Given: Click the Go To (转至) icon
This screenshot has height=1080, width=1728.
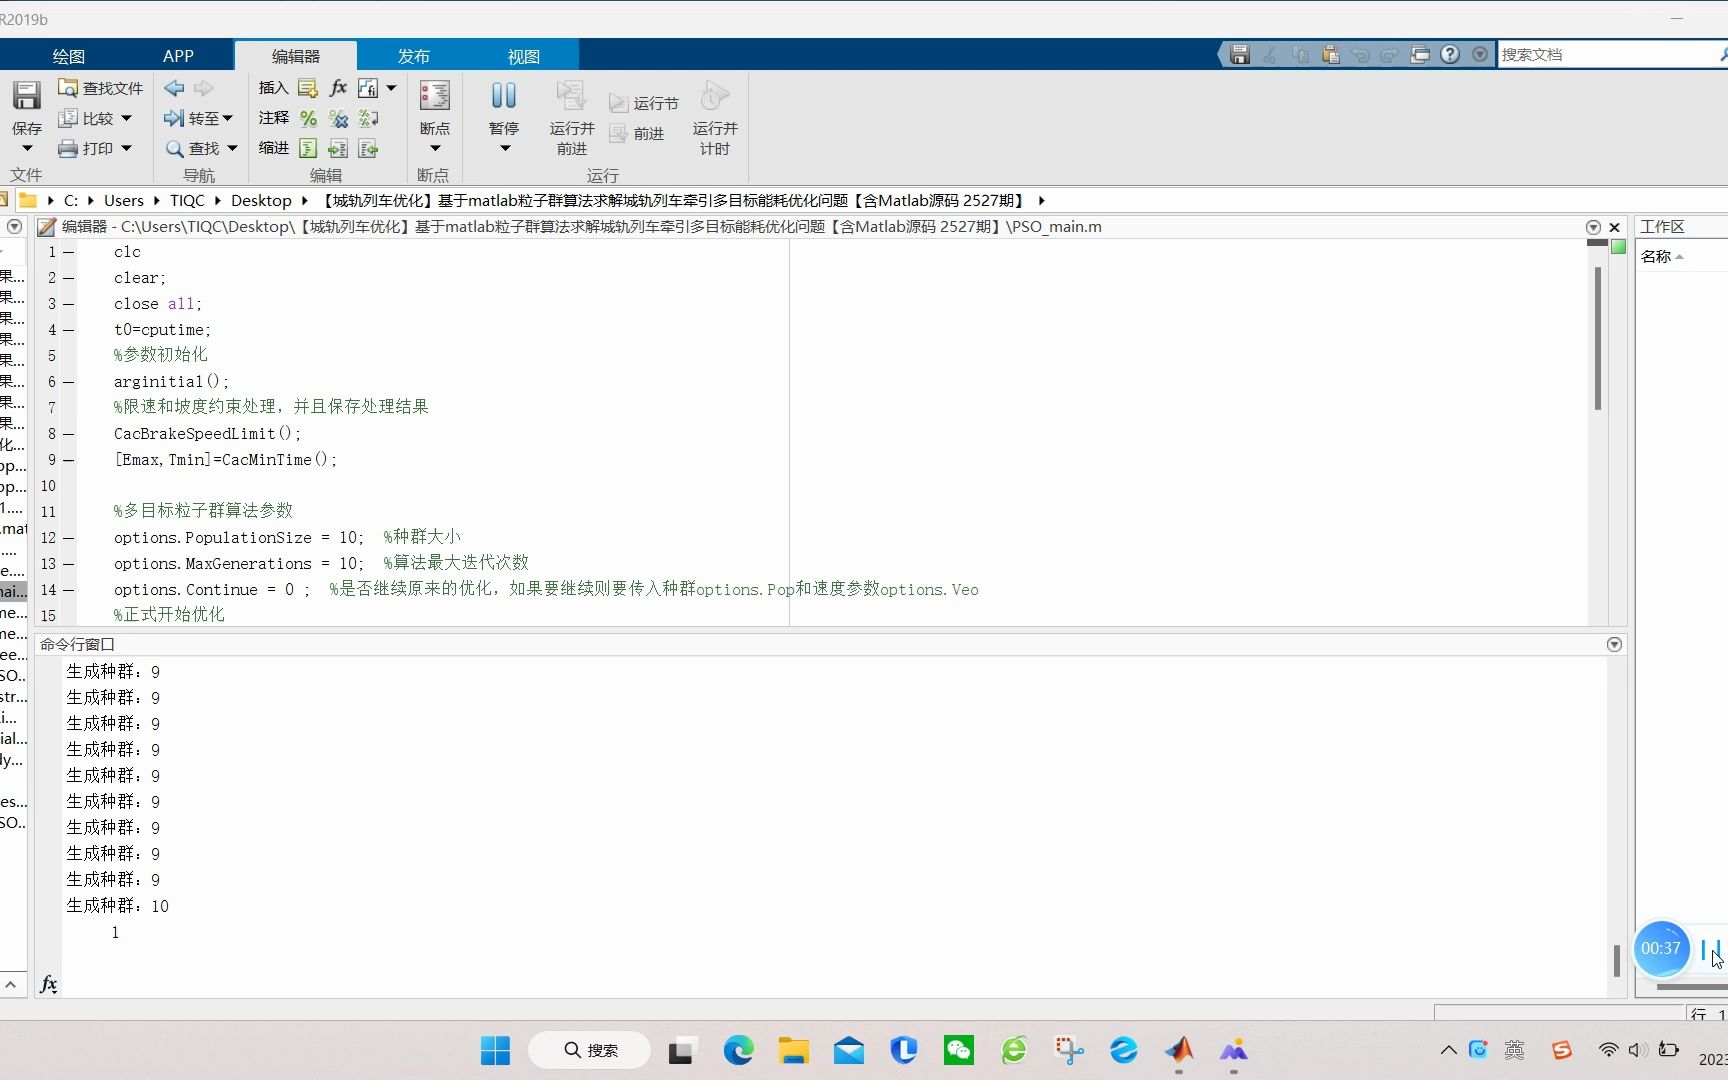Looking at the screenshot, I should coord(174,118).
